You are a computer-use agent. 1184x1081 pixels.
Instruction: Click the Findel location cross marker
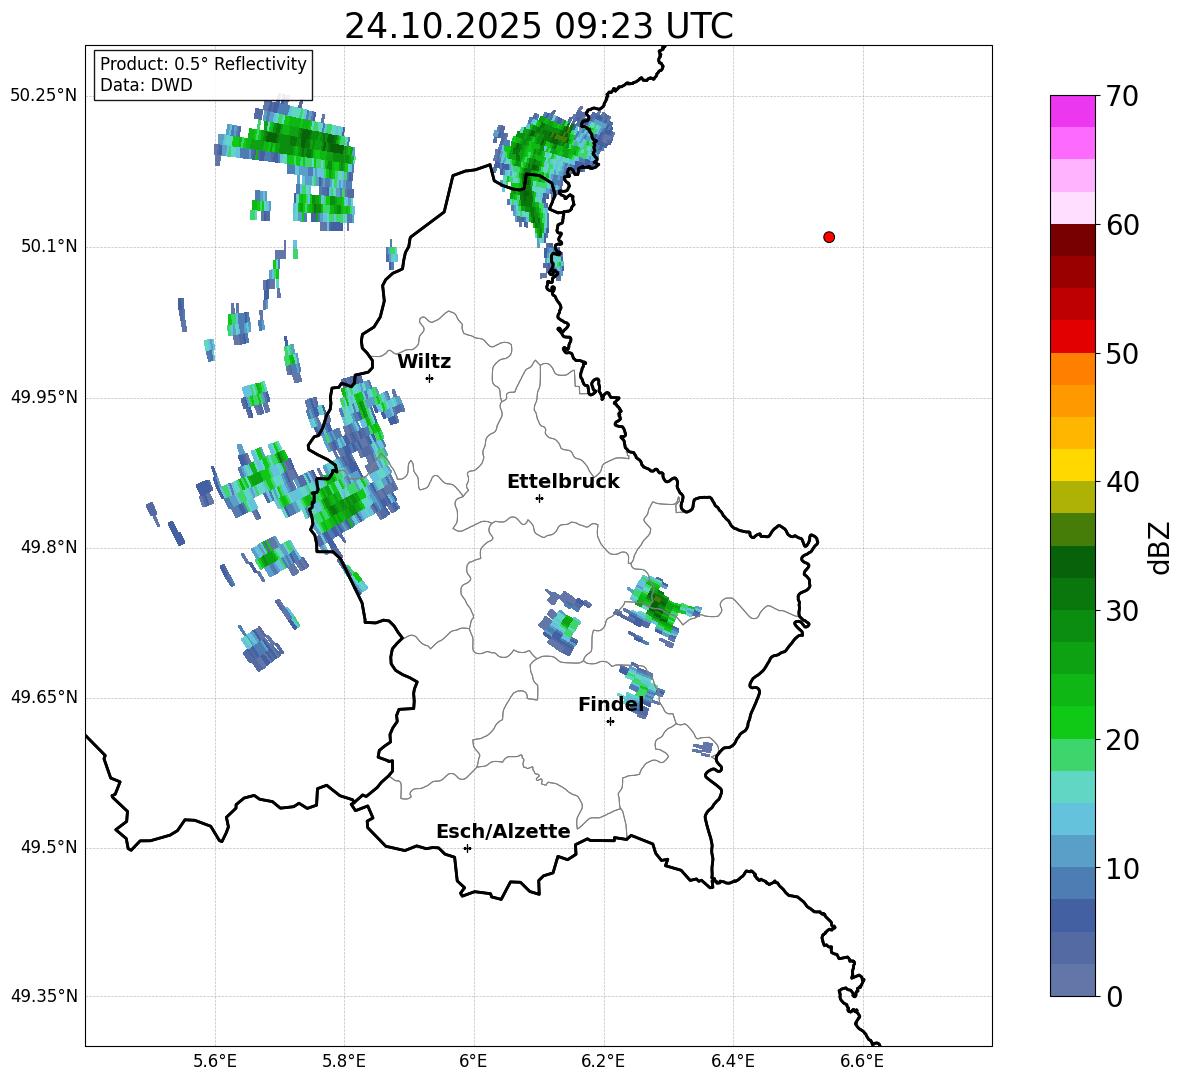(x=610, y=722)
